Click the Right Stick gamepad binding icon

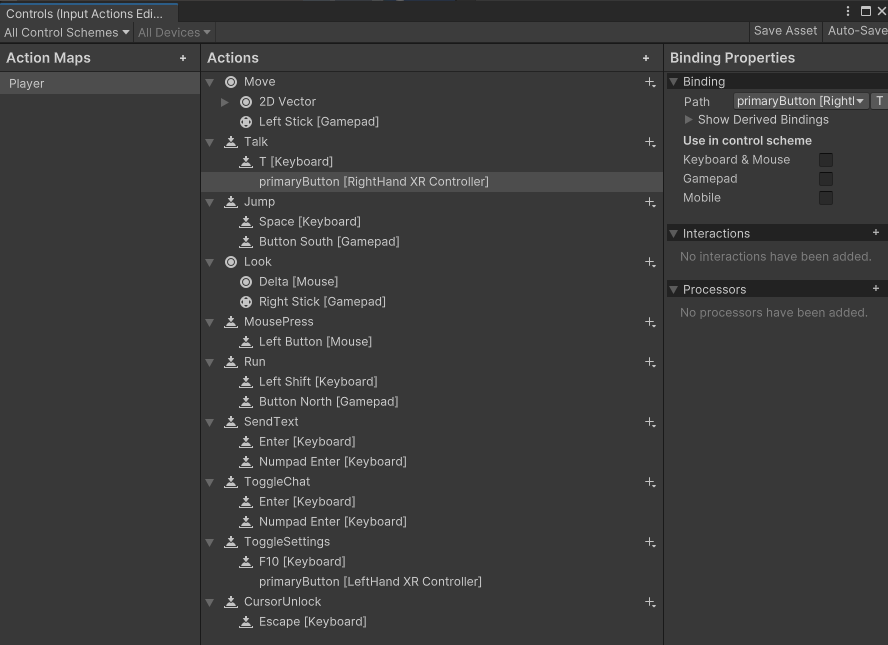click(x=246, y=302)
